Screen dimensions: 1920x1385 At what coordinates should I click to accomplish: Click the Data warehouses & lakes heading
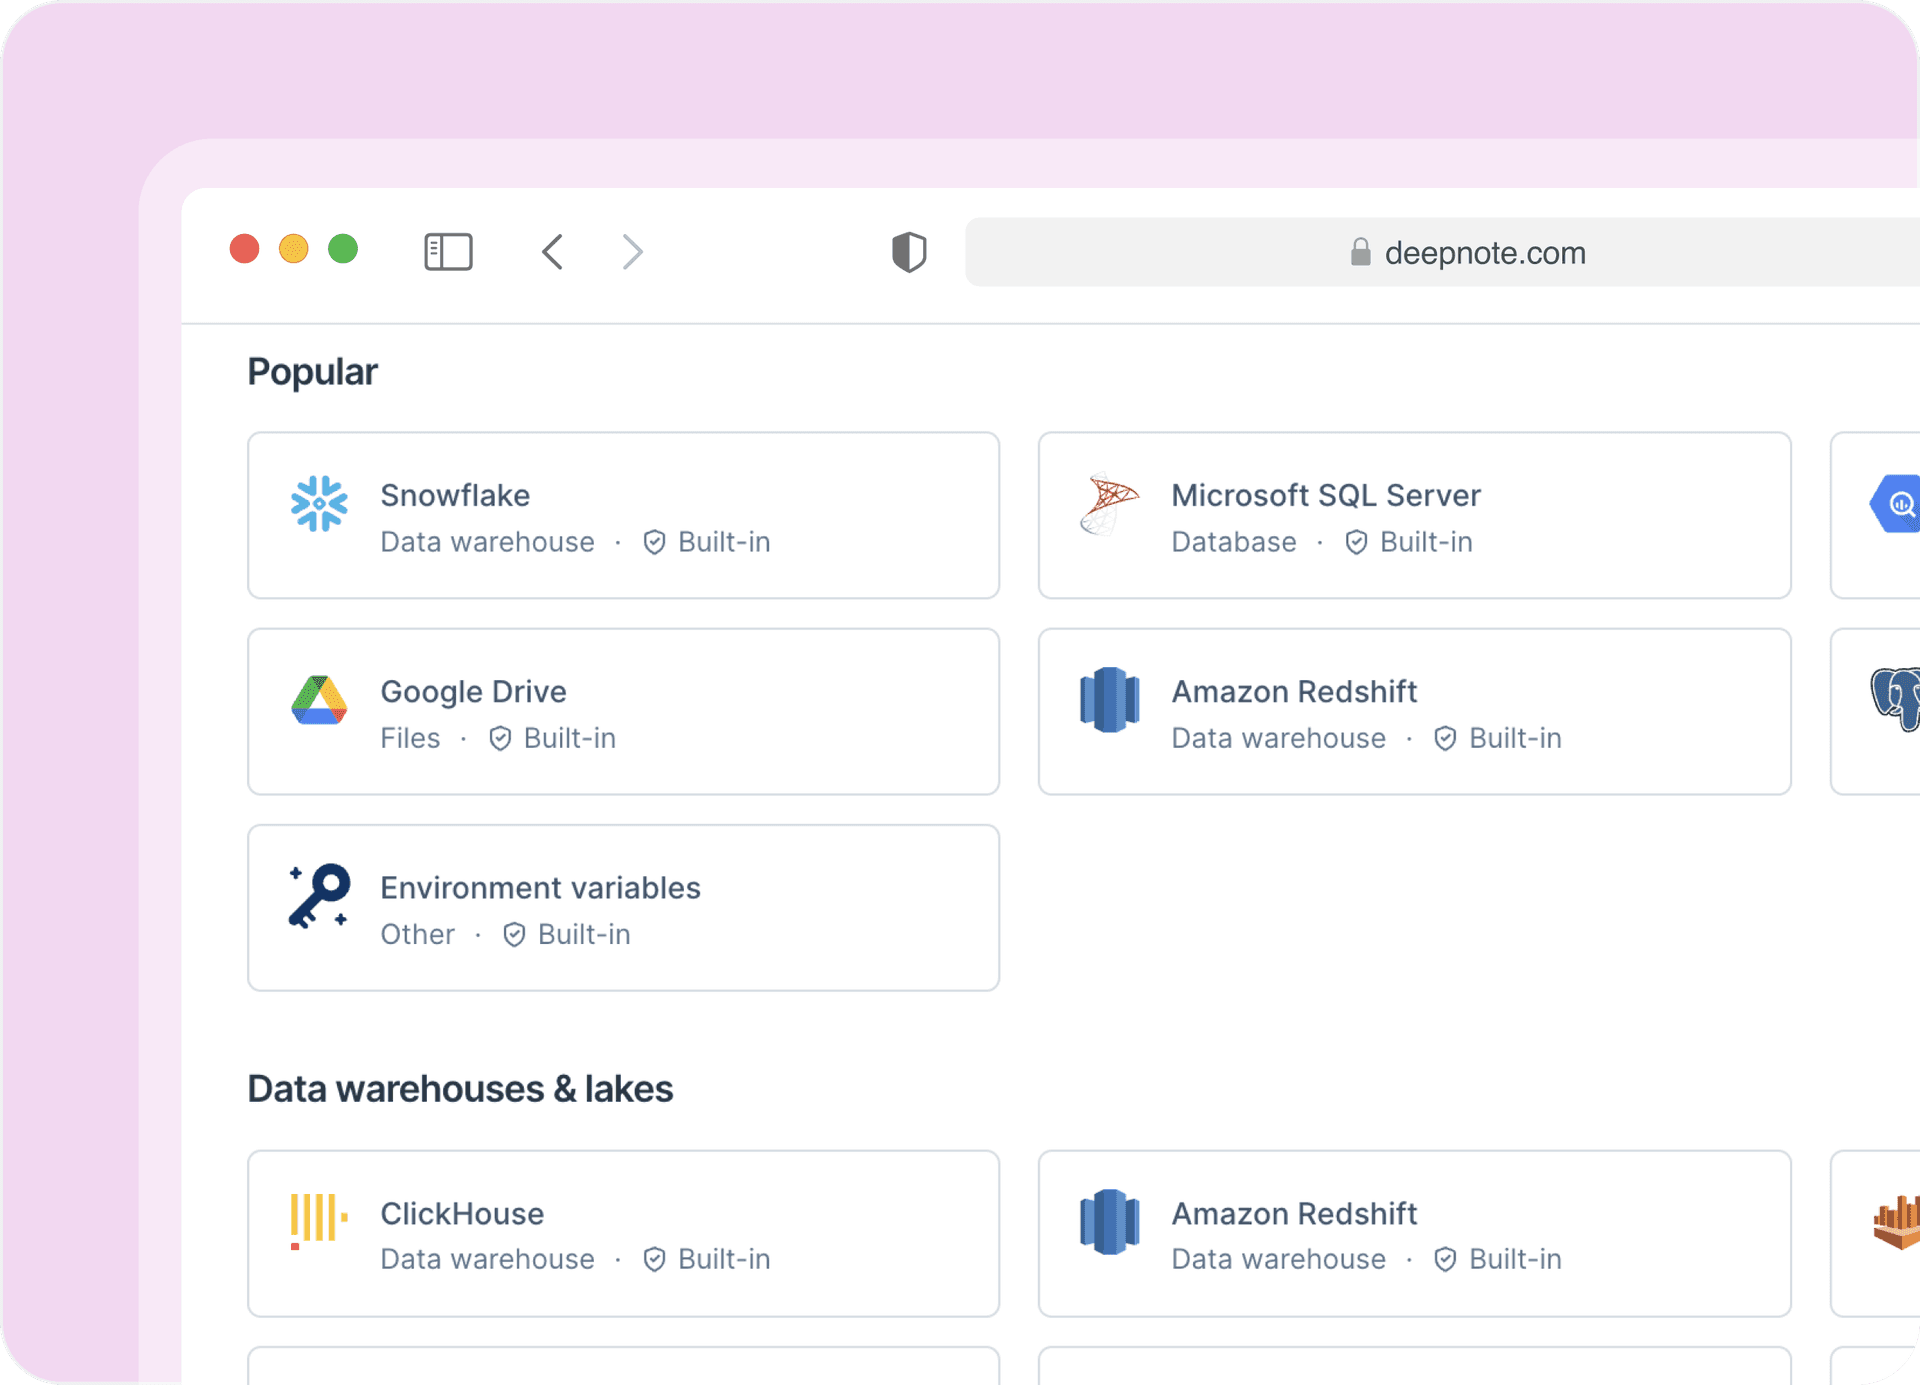460,1089
